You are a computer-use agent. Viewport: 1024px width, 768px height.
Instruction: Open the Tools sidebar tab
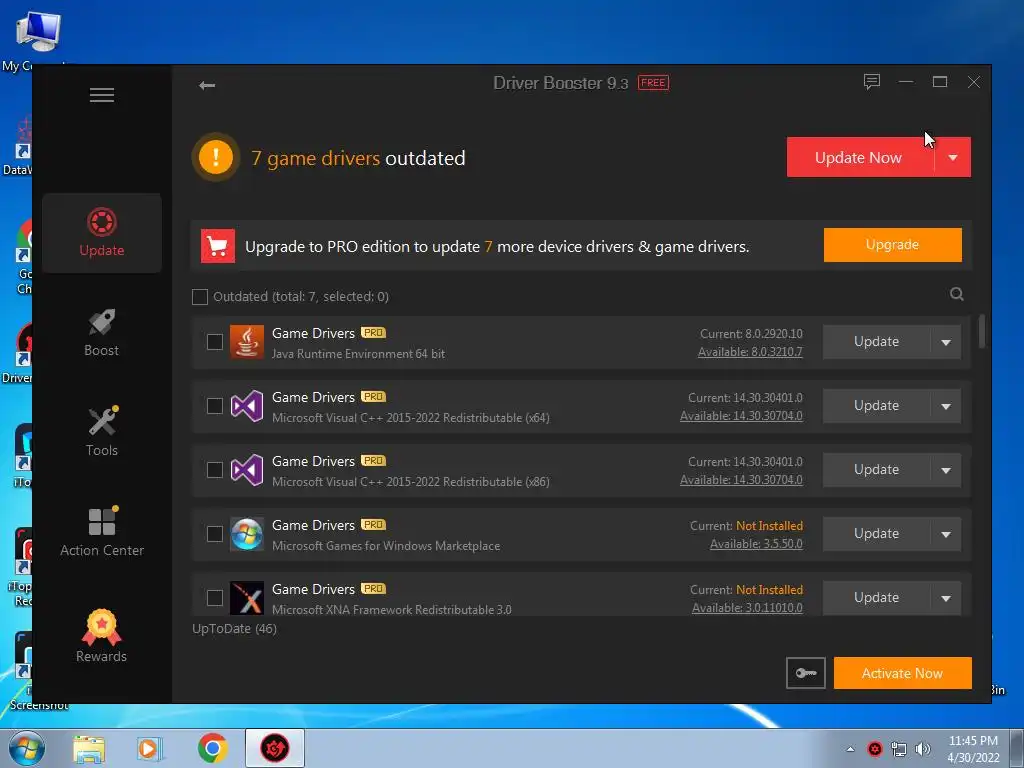tap(102, 432)
